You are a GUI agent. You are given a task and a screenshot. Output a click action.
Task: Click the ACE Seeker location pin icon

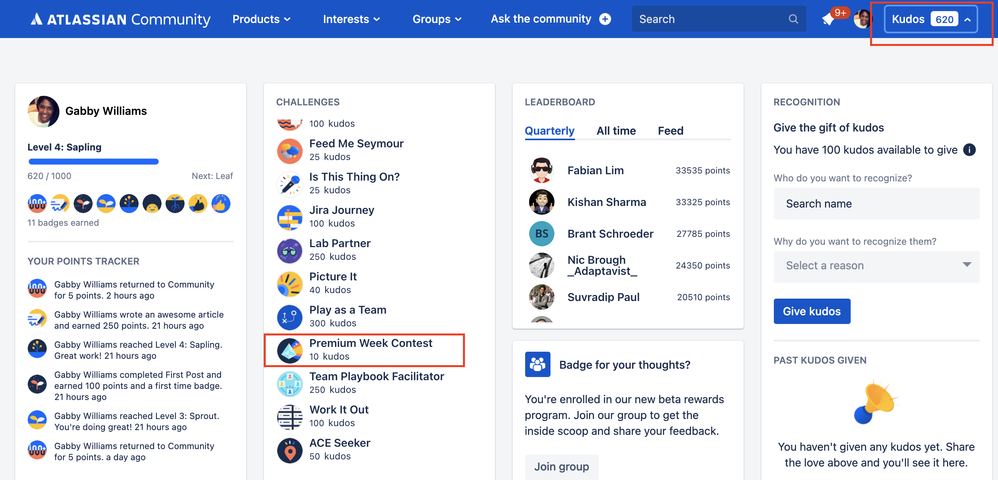coord(290,450)
